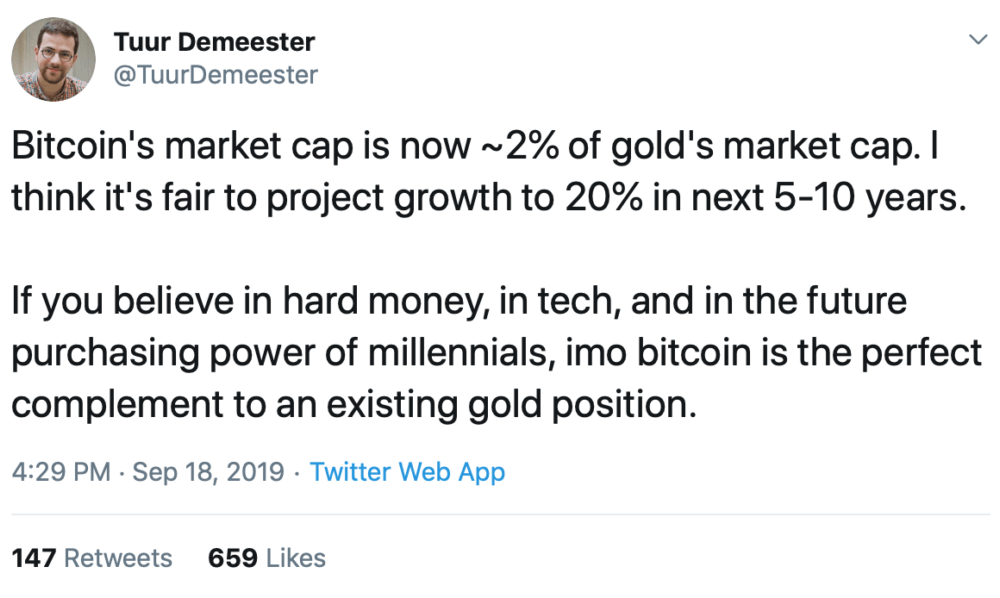Visit the @TuurDemeester handle
Viewport: 1000px width, 598px height.
click(x=216, y=75)
